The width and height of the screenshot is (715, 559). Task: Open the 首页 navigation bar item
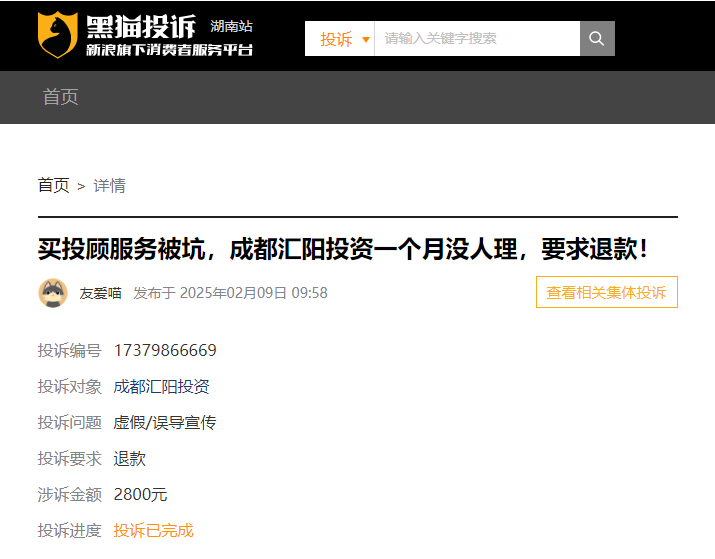click(60, 97)
